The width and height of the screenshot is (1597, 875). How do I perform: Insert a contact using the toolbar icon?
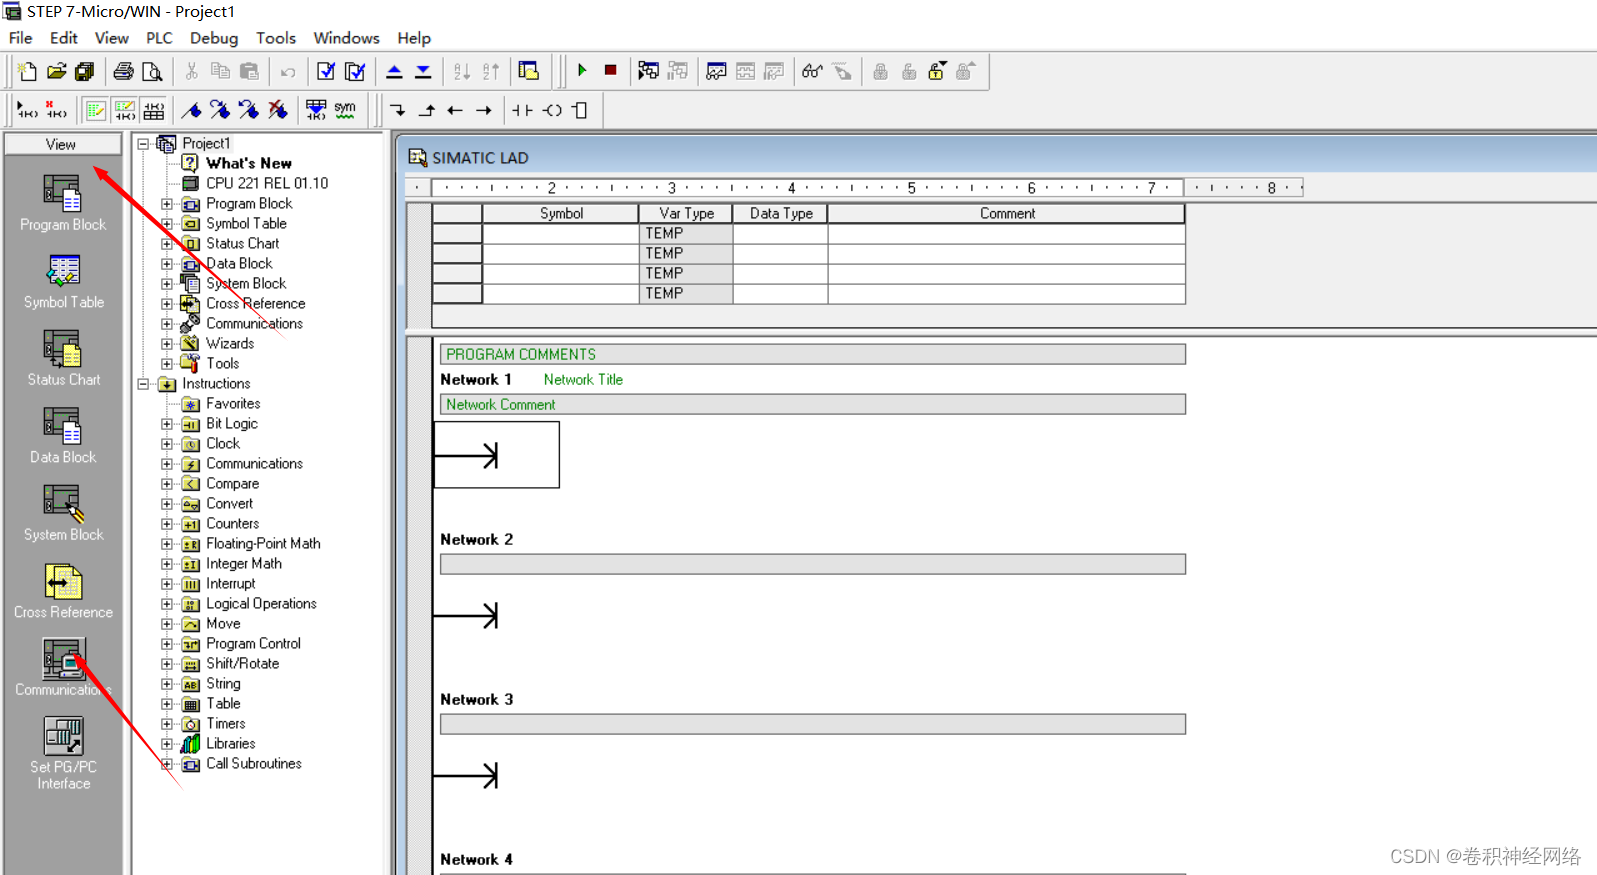point(522,110)
